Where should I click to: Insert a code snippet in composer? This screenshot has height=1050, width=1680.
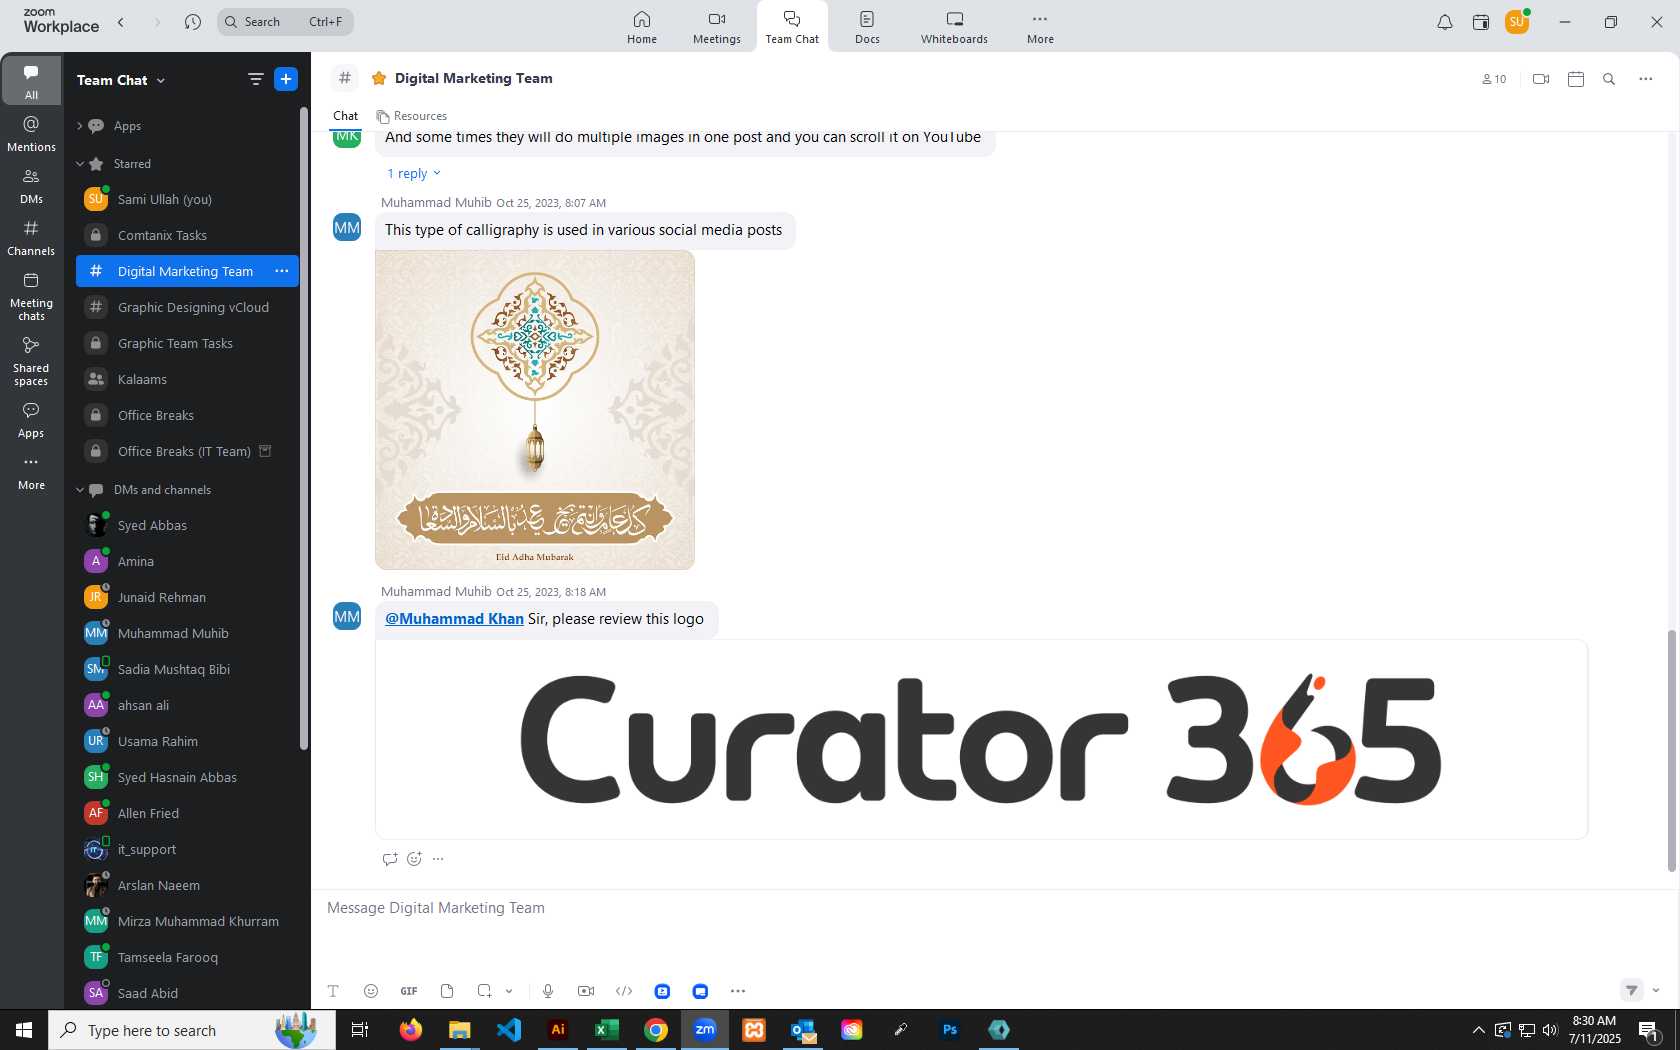point(624,991)
